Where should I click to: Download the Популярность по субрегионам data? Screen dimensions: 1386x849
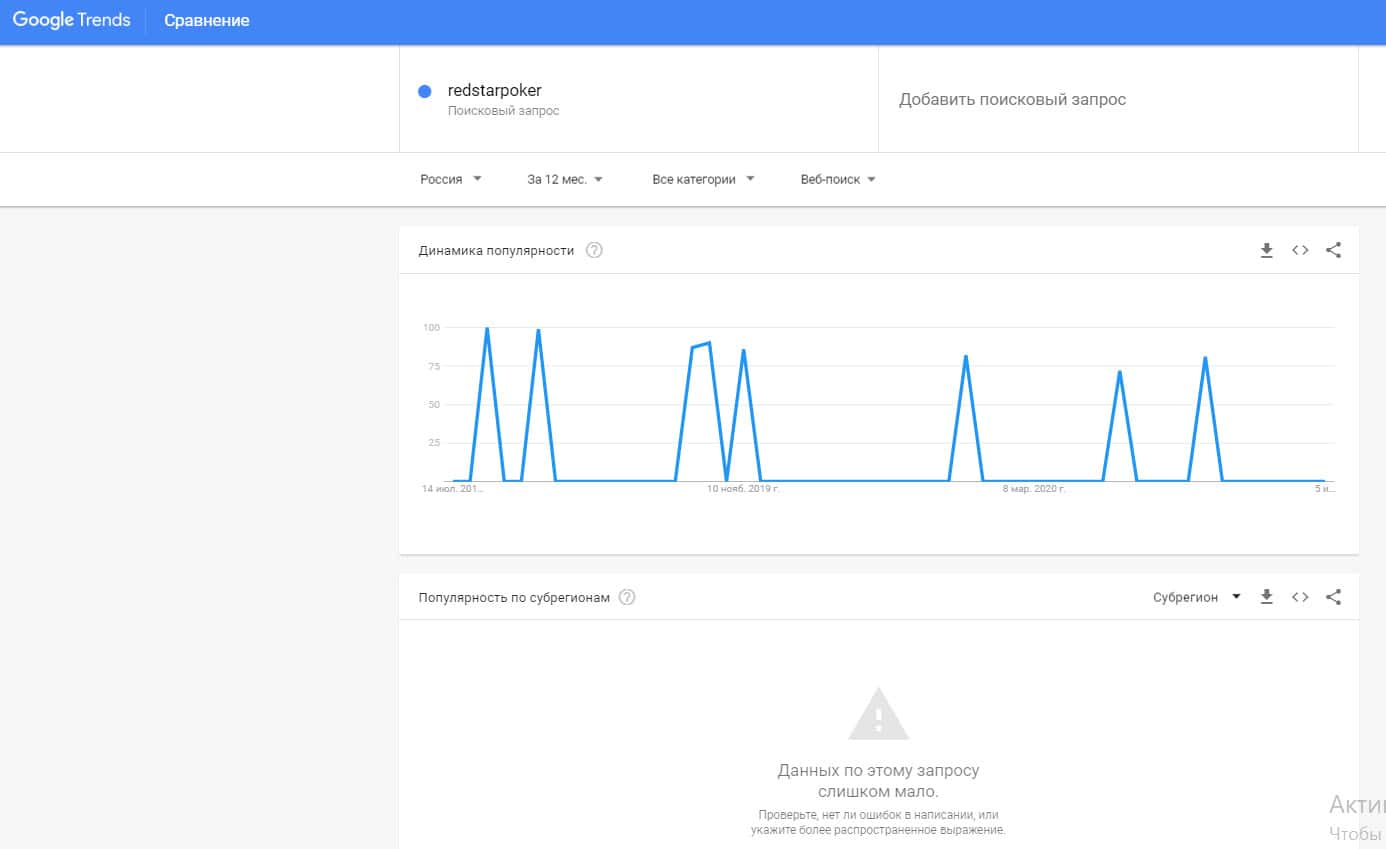(1266, 597)
